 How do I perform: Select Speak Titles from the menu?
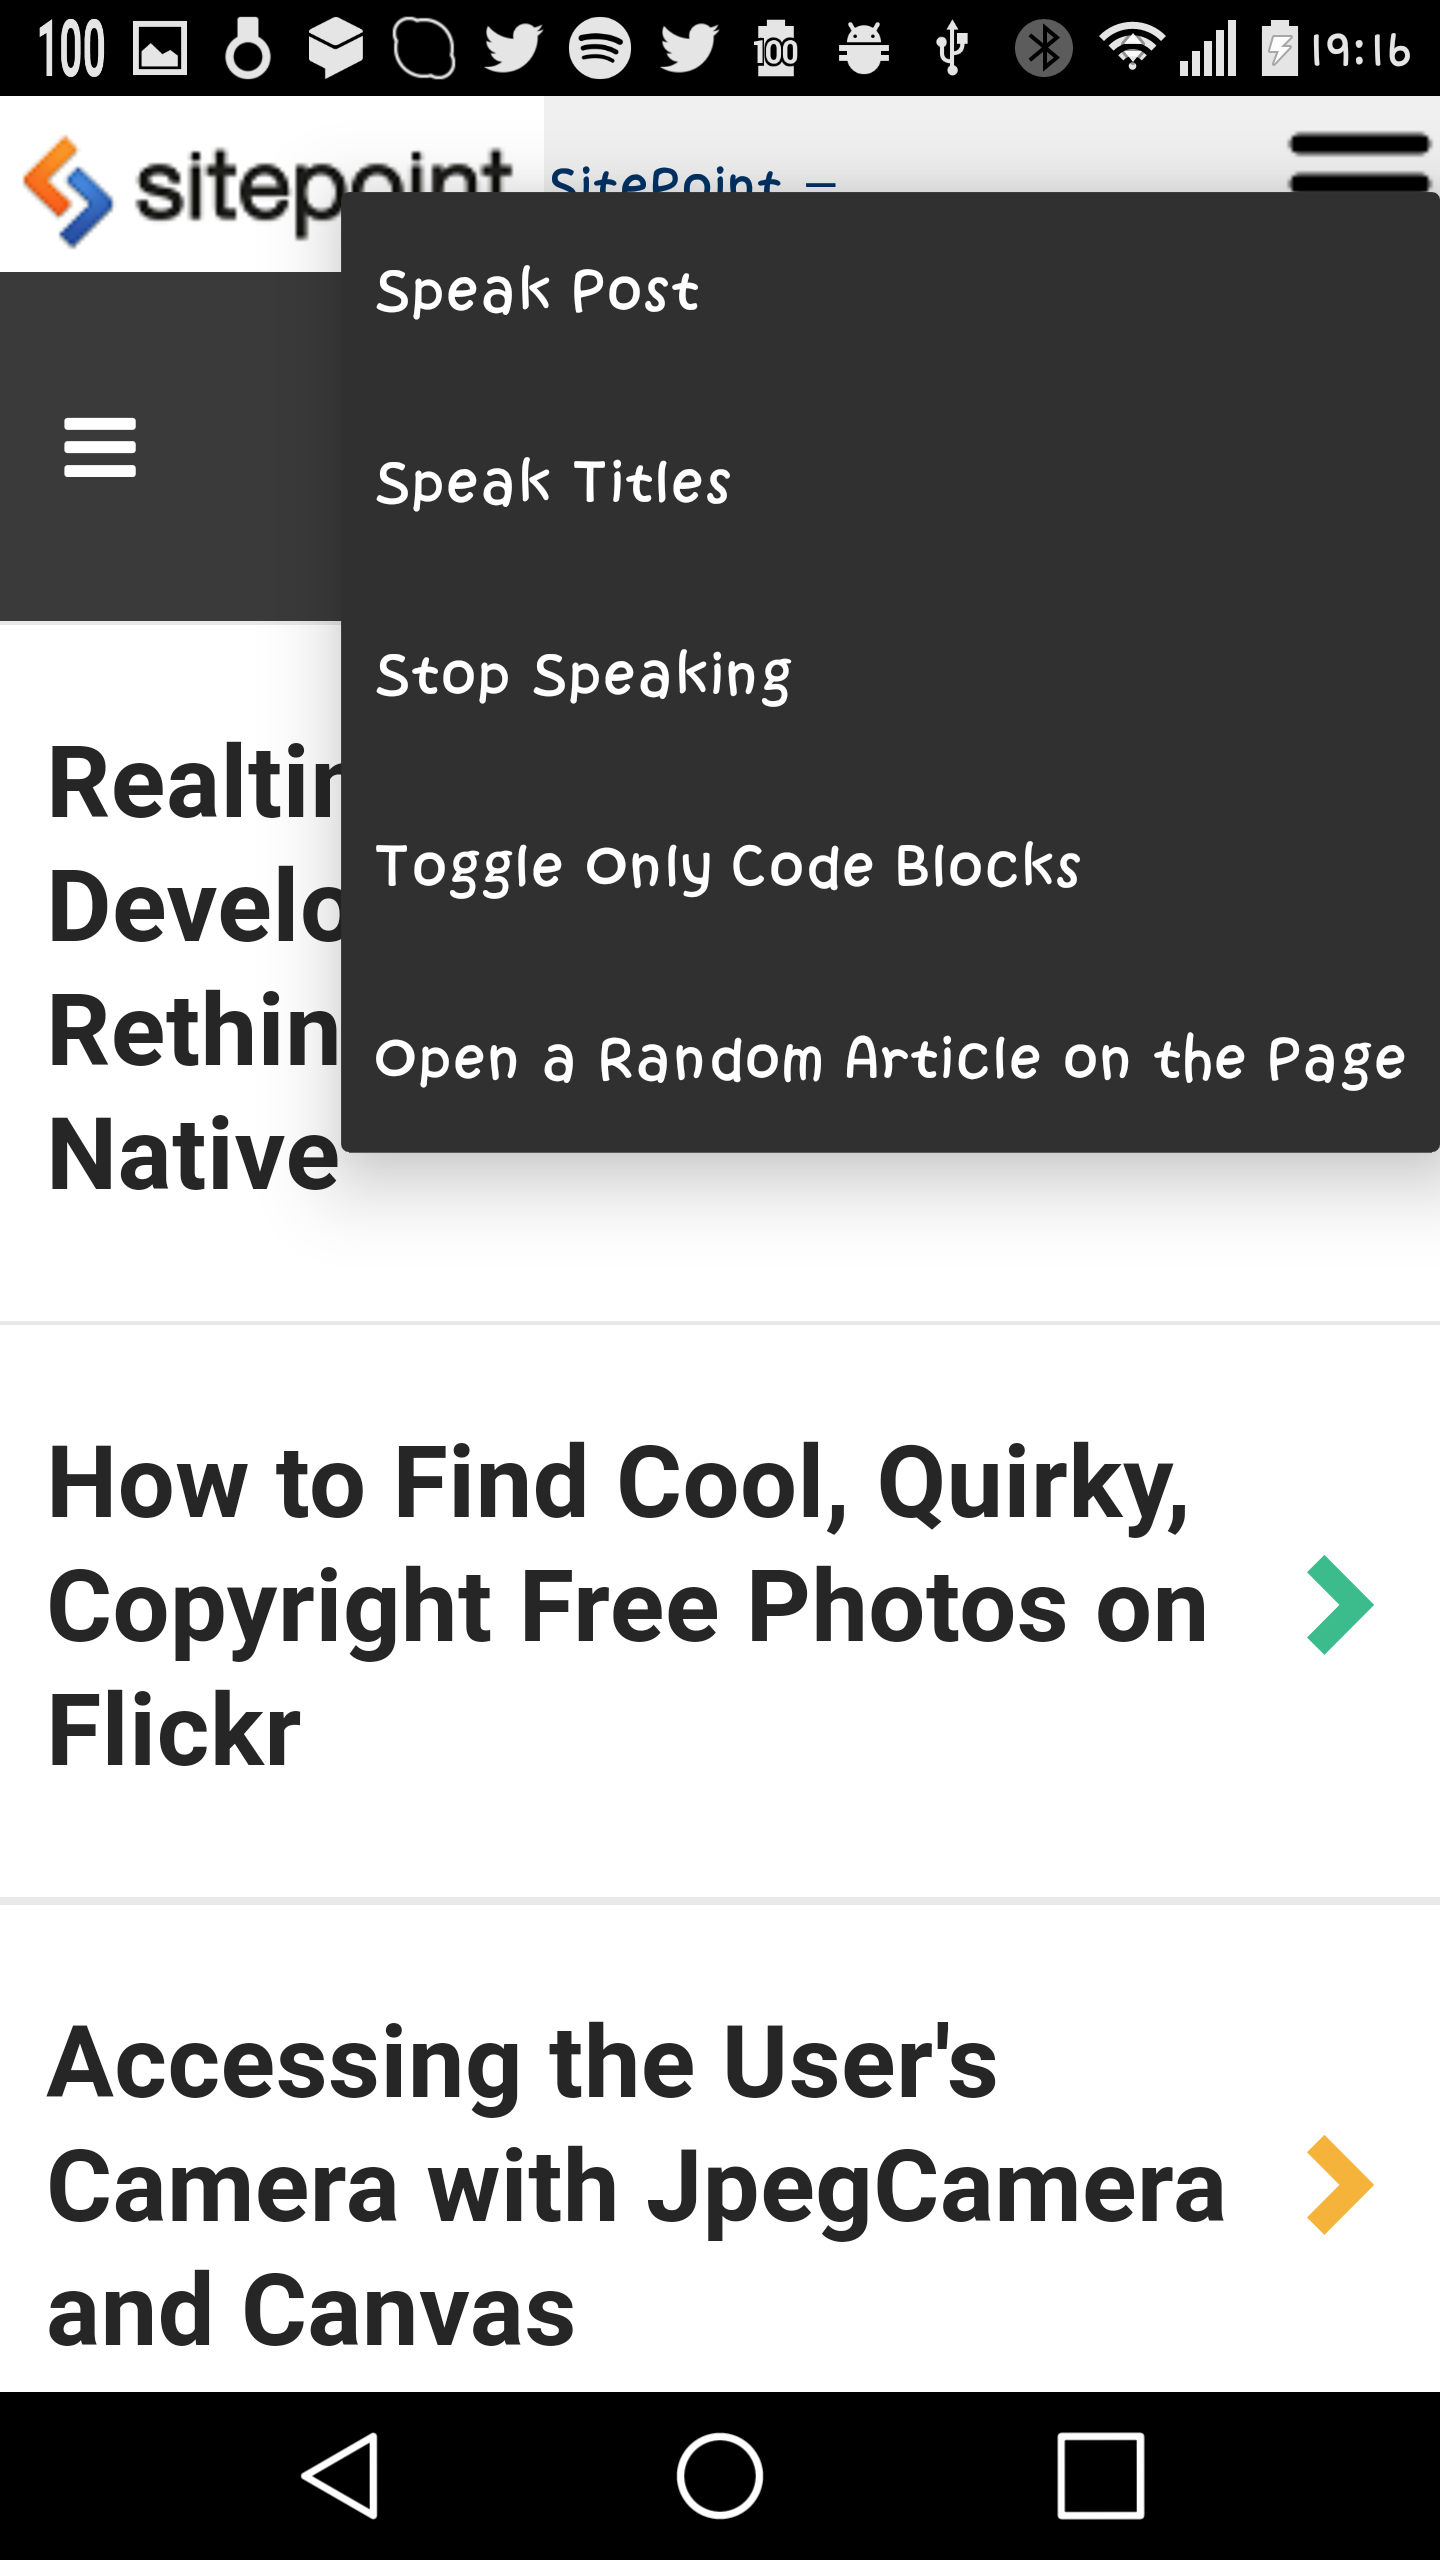pos(890,482)
